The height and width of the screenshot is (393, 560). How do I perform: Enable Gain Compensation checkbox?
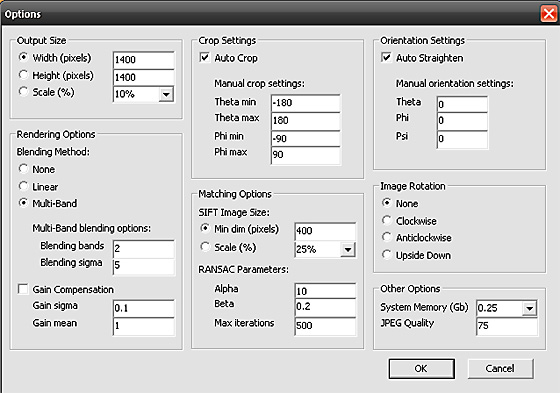pyautogui.click(x=23, y=289)
